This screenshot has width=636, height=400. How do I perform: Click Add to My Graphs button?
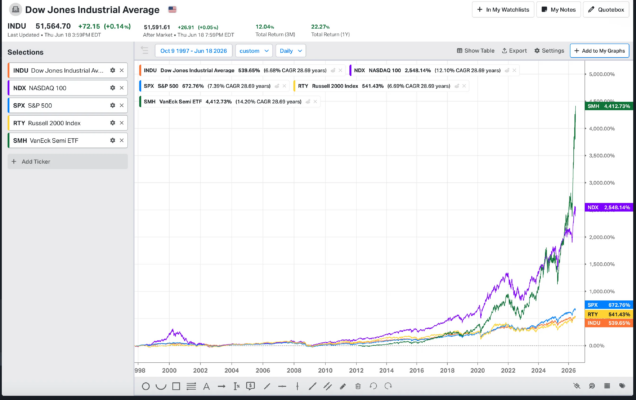pos(599,51)
